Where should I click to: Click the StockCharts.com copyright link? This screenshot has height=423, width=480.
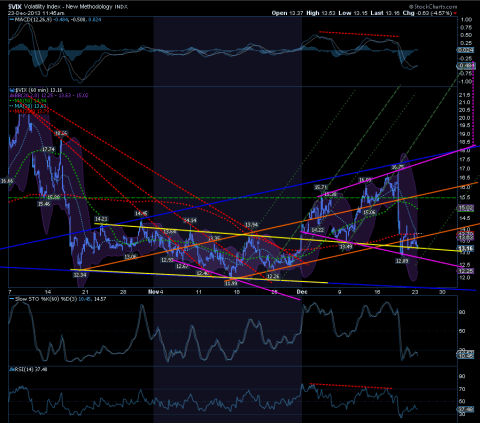[x=433, y=7]
